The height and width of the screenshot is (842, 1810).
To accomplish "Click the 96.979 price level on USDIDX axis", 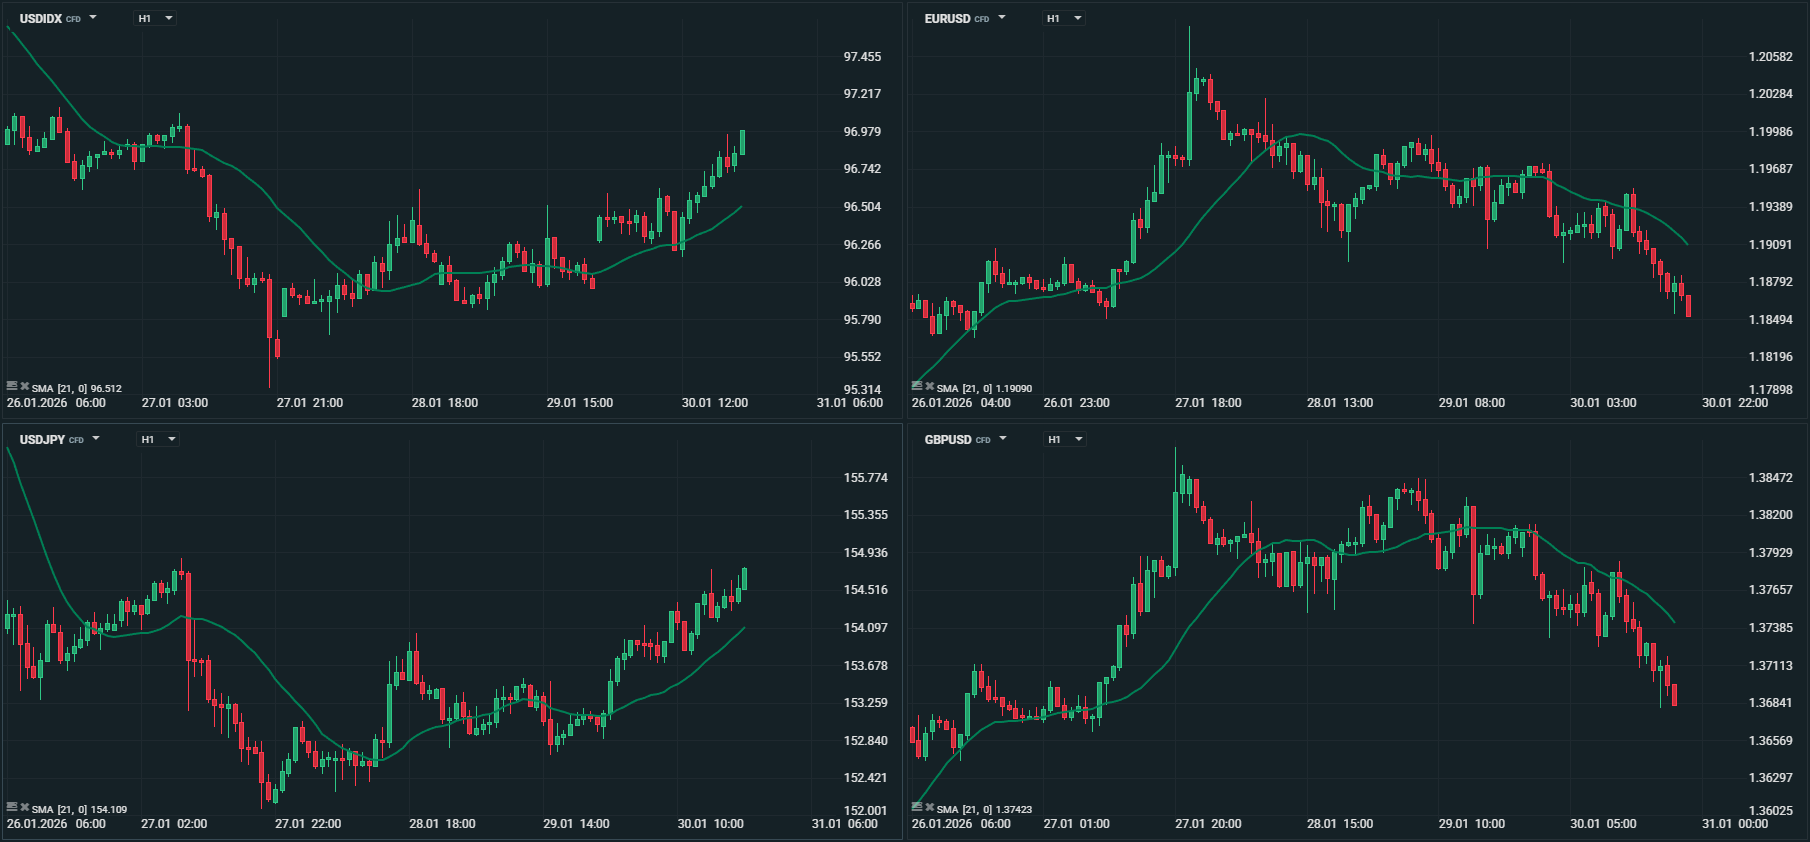I will click(862, 132).
